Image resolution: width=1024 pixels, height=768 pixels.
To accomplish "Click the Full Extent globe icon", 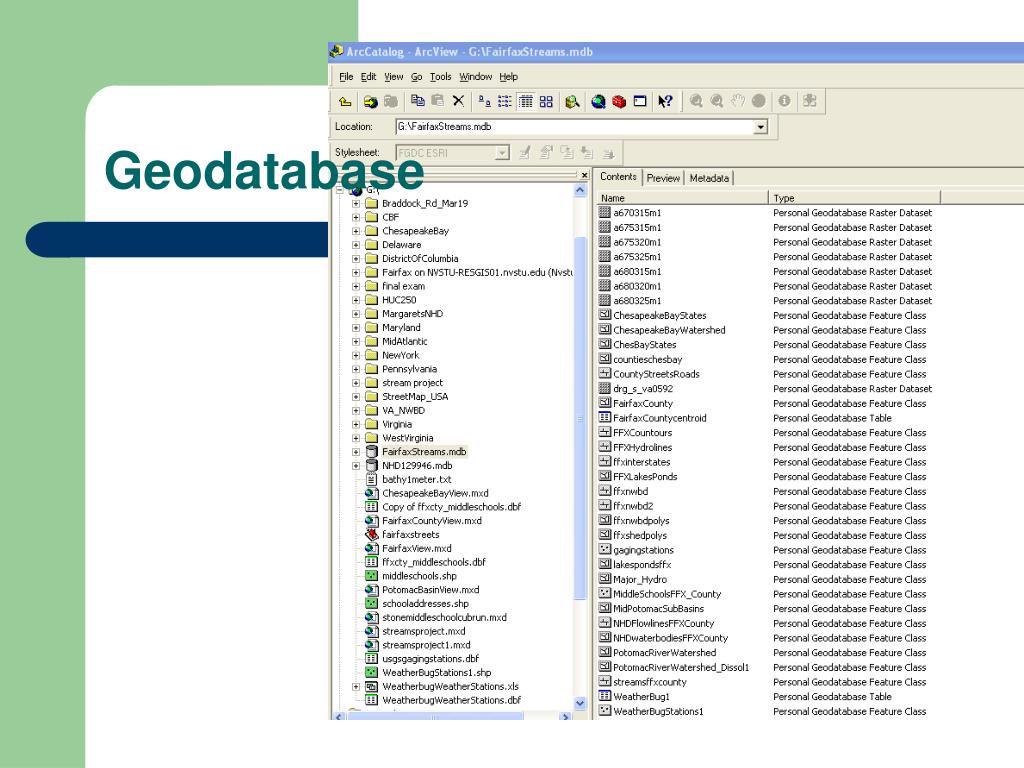I will click(x=758, y=101).
